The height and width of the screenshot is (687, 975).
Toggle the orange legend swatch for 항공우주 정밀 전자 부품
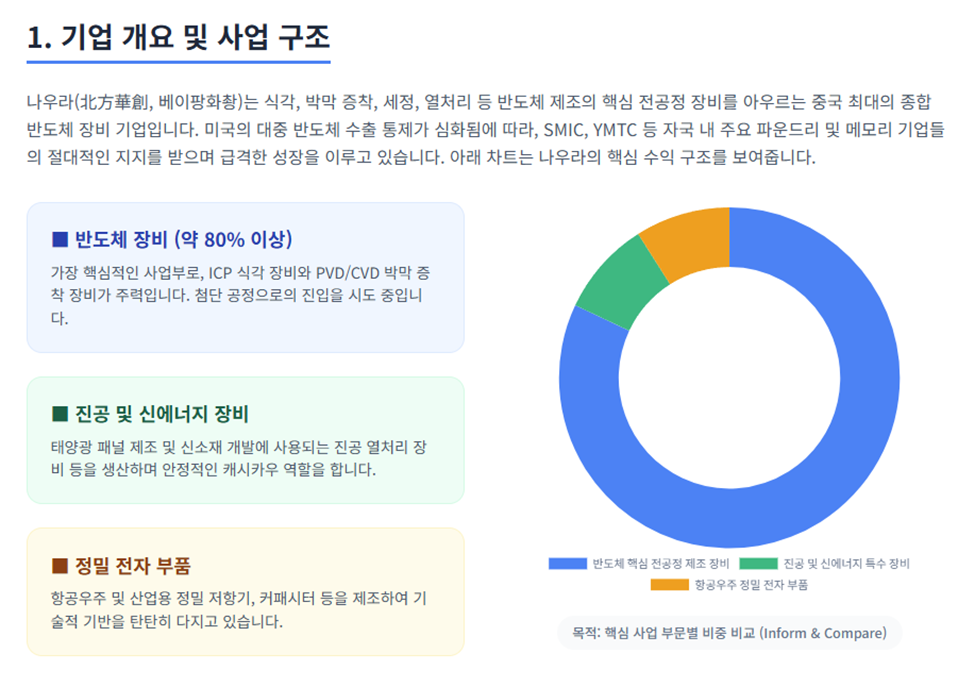coord(669,585)
